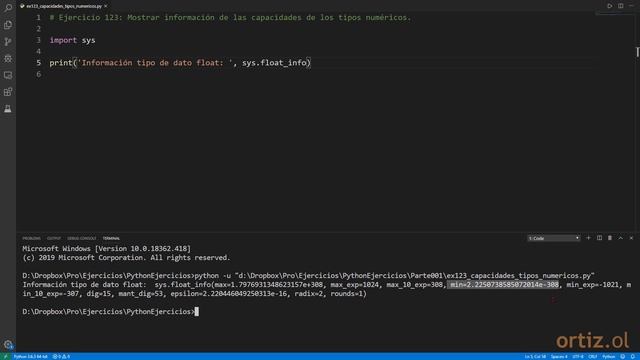Split the editor to the right
This screenshot has width=640, height=360.
[620, 6]
